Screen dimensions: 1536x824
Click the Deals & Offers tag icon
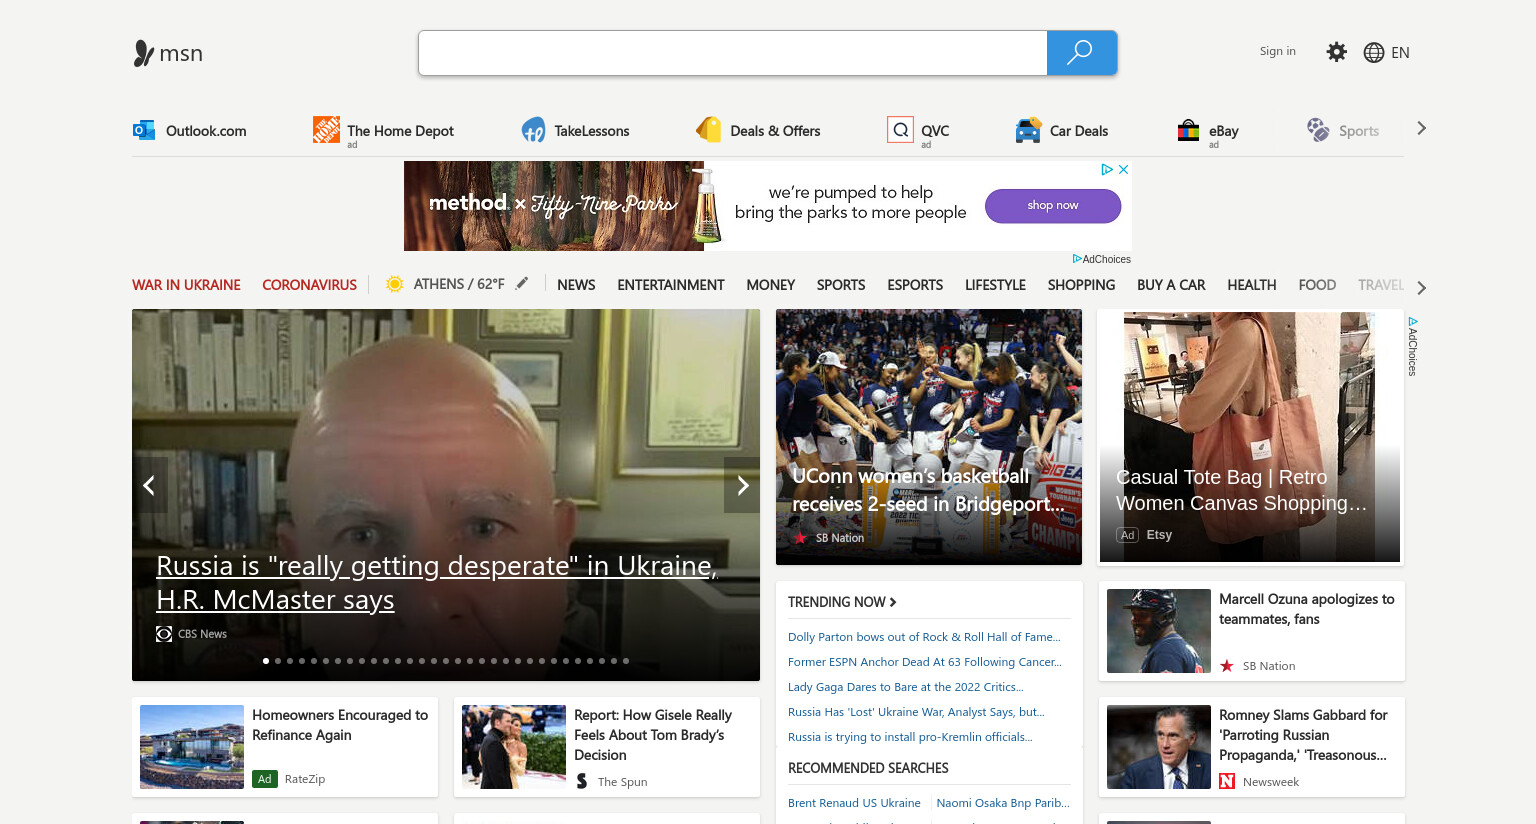(709, 130)
